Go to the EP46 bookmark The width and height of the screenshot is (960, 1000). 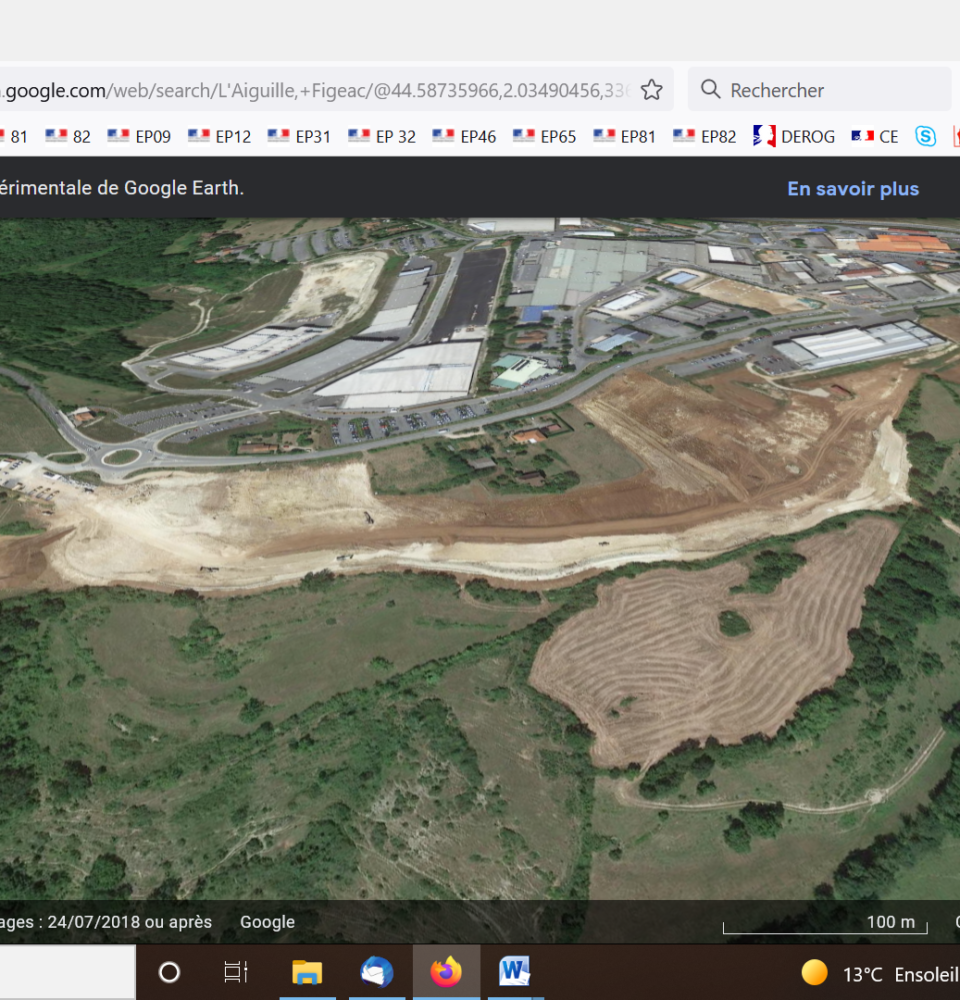coord(464,136)
